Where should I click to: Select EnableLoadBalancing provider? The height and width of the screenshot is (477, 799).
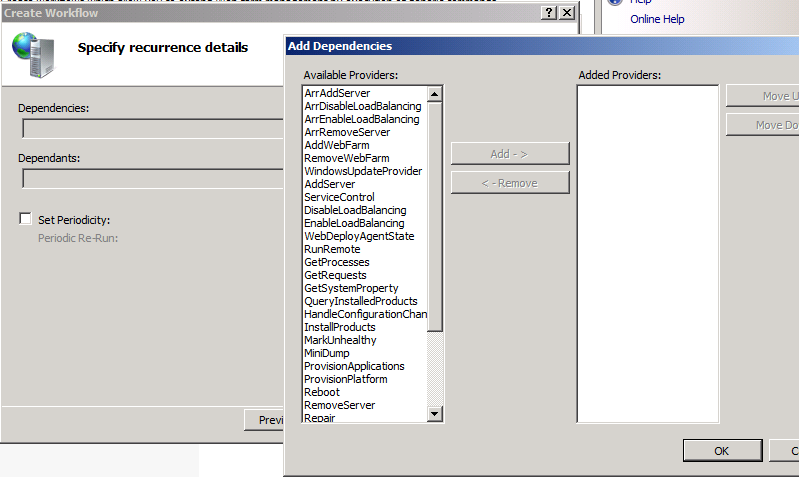click(354, 223)
